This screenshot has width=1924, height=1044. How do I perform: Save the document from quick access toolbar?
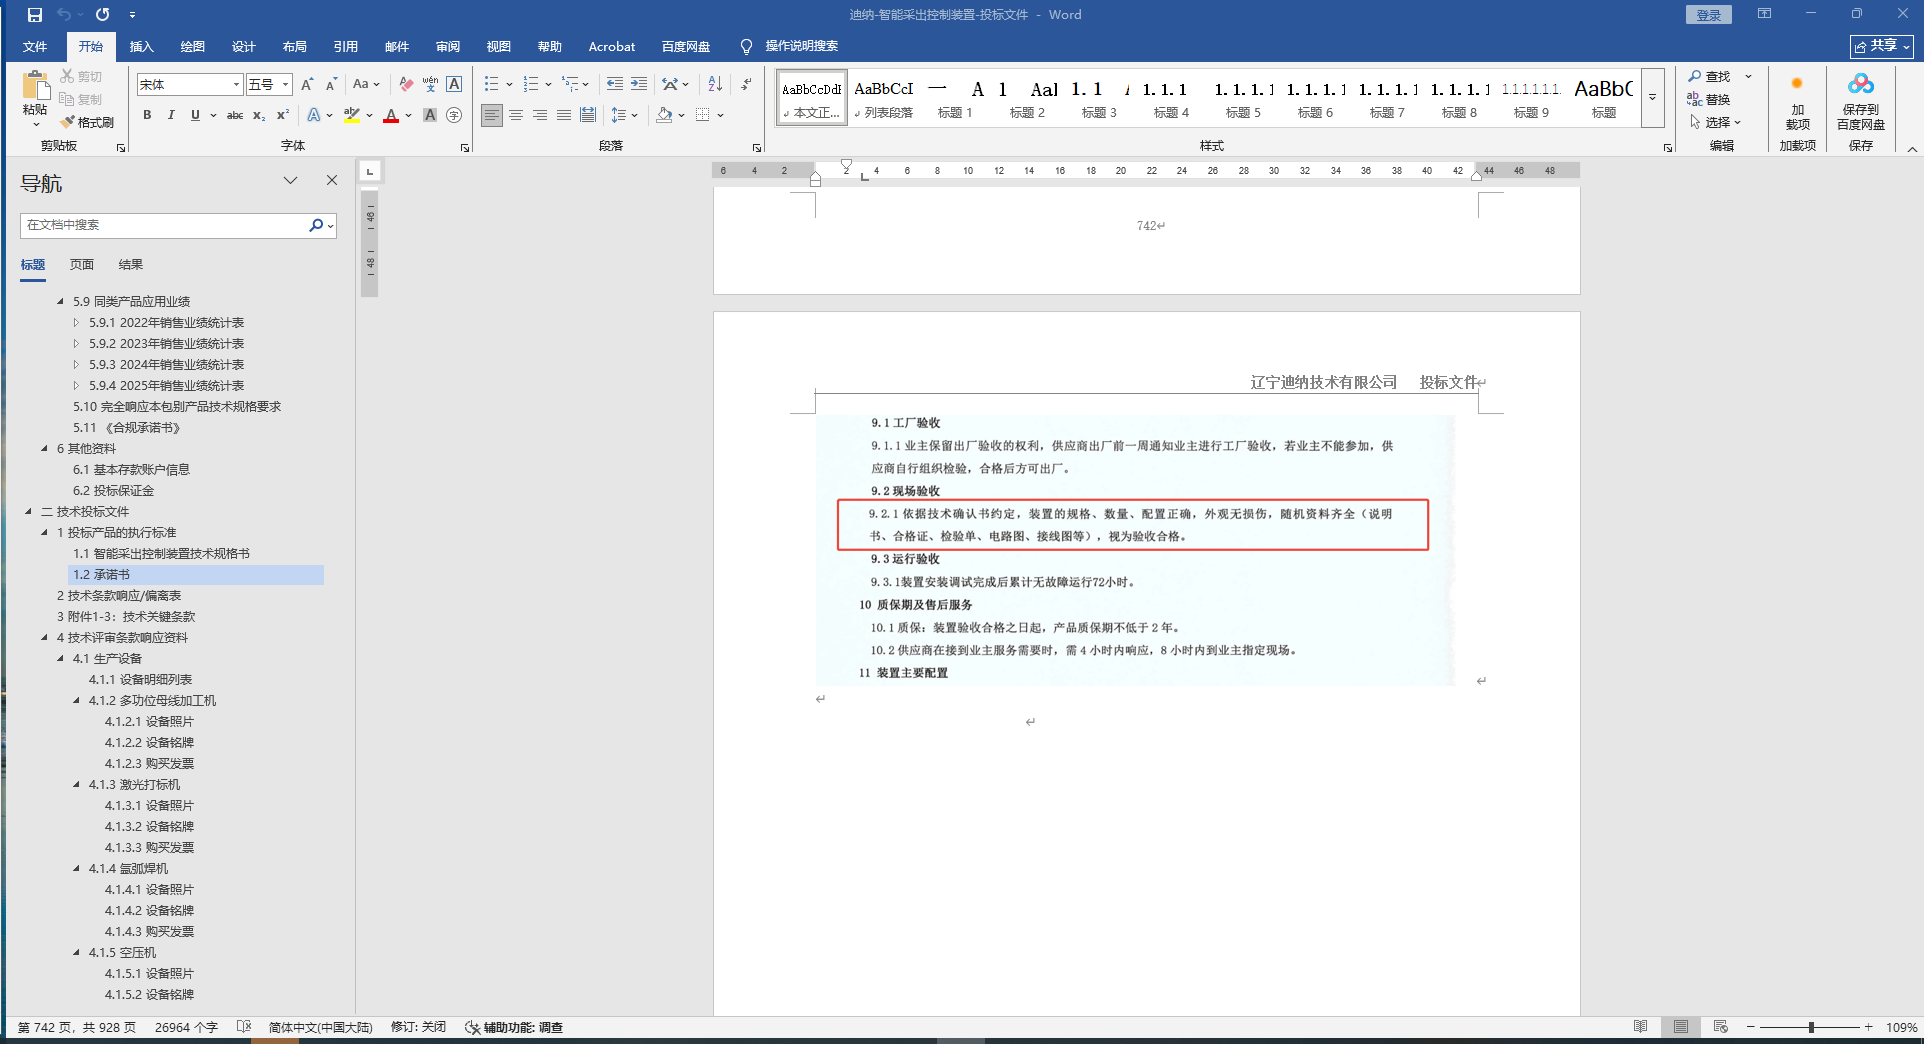coord(35,15)
